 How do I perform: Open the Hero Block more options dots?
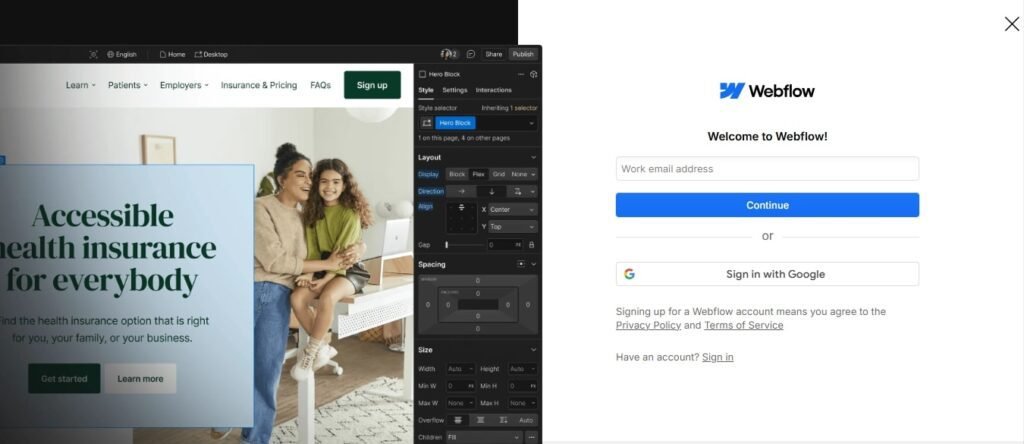520,74
